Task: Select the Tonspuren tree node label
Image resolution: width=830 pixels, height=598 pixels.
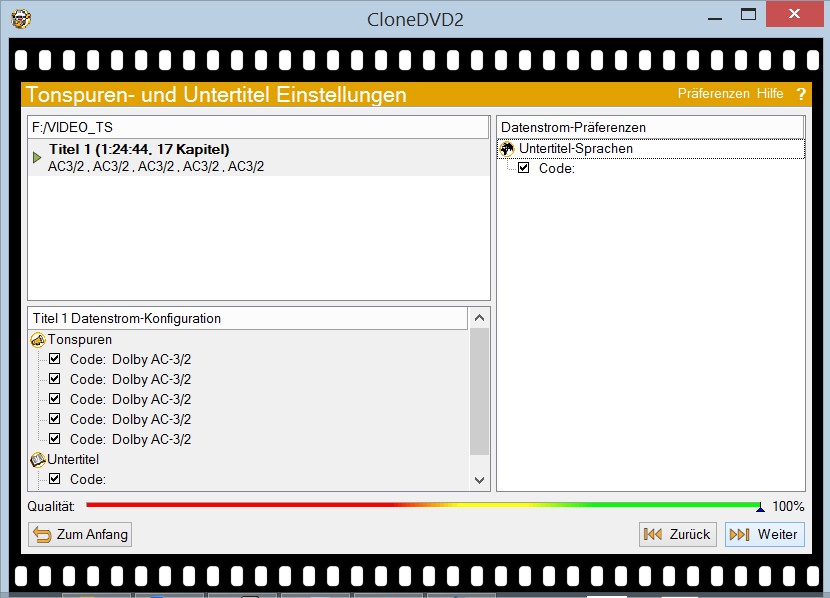Action: 80,340
